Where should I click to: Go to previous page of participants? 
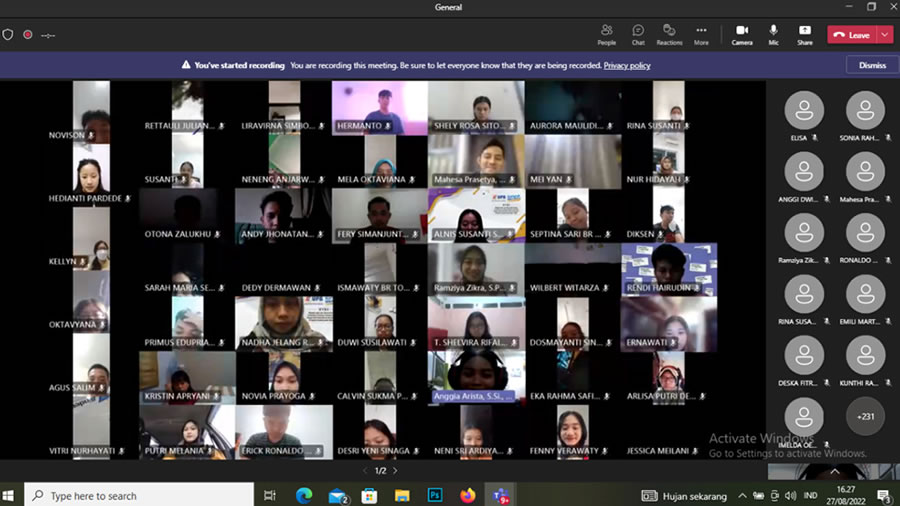[x=365, y=470]
